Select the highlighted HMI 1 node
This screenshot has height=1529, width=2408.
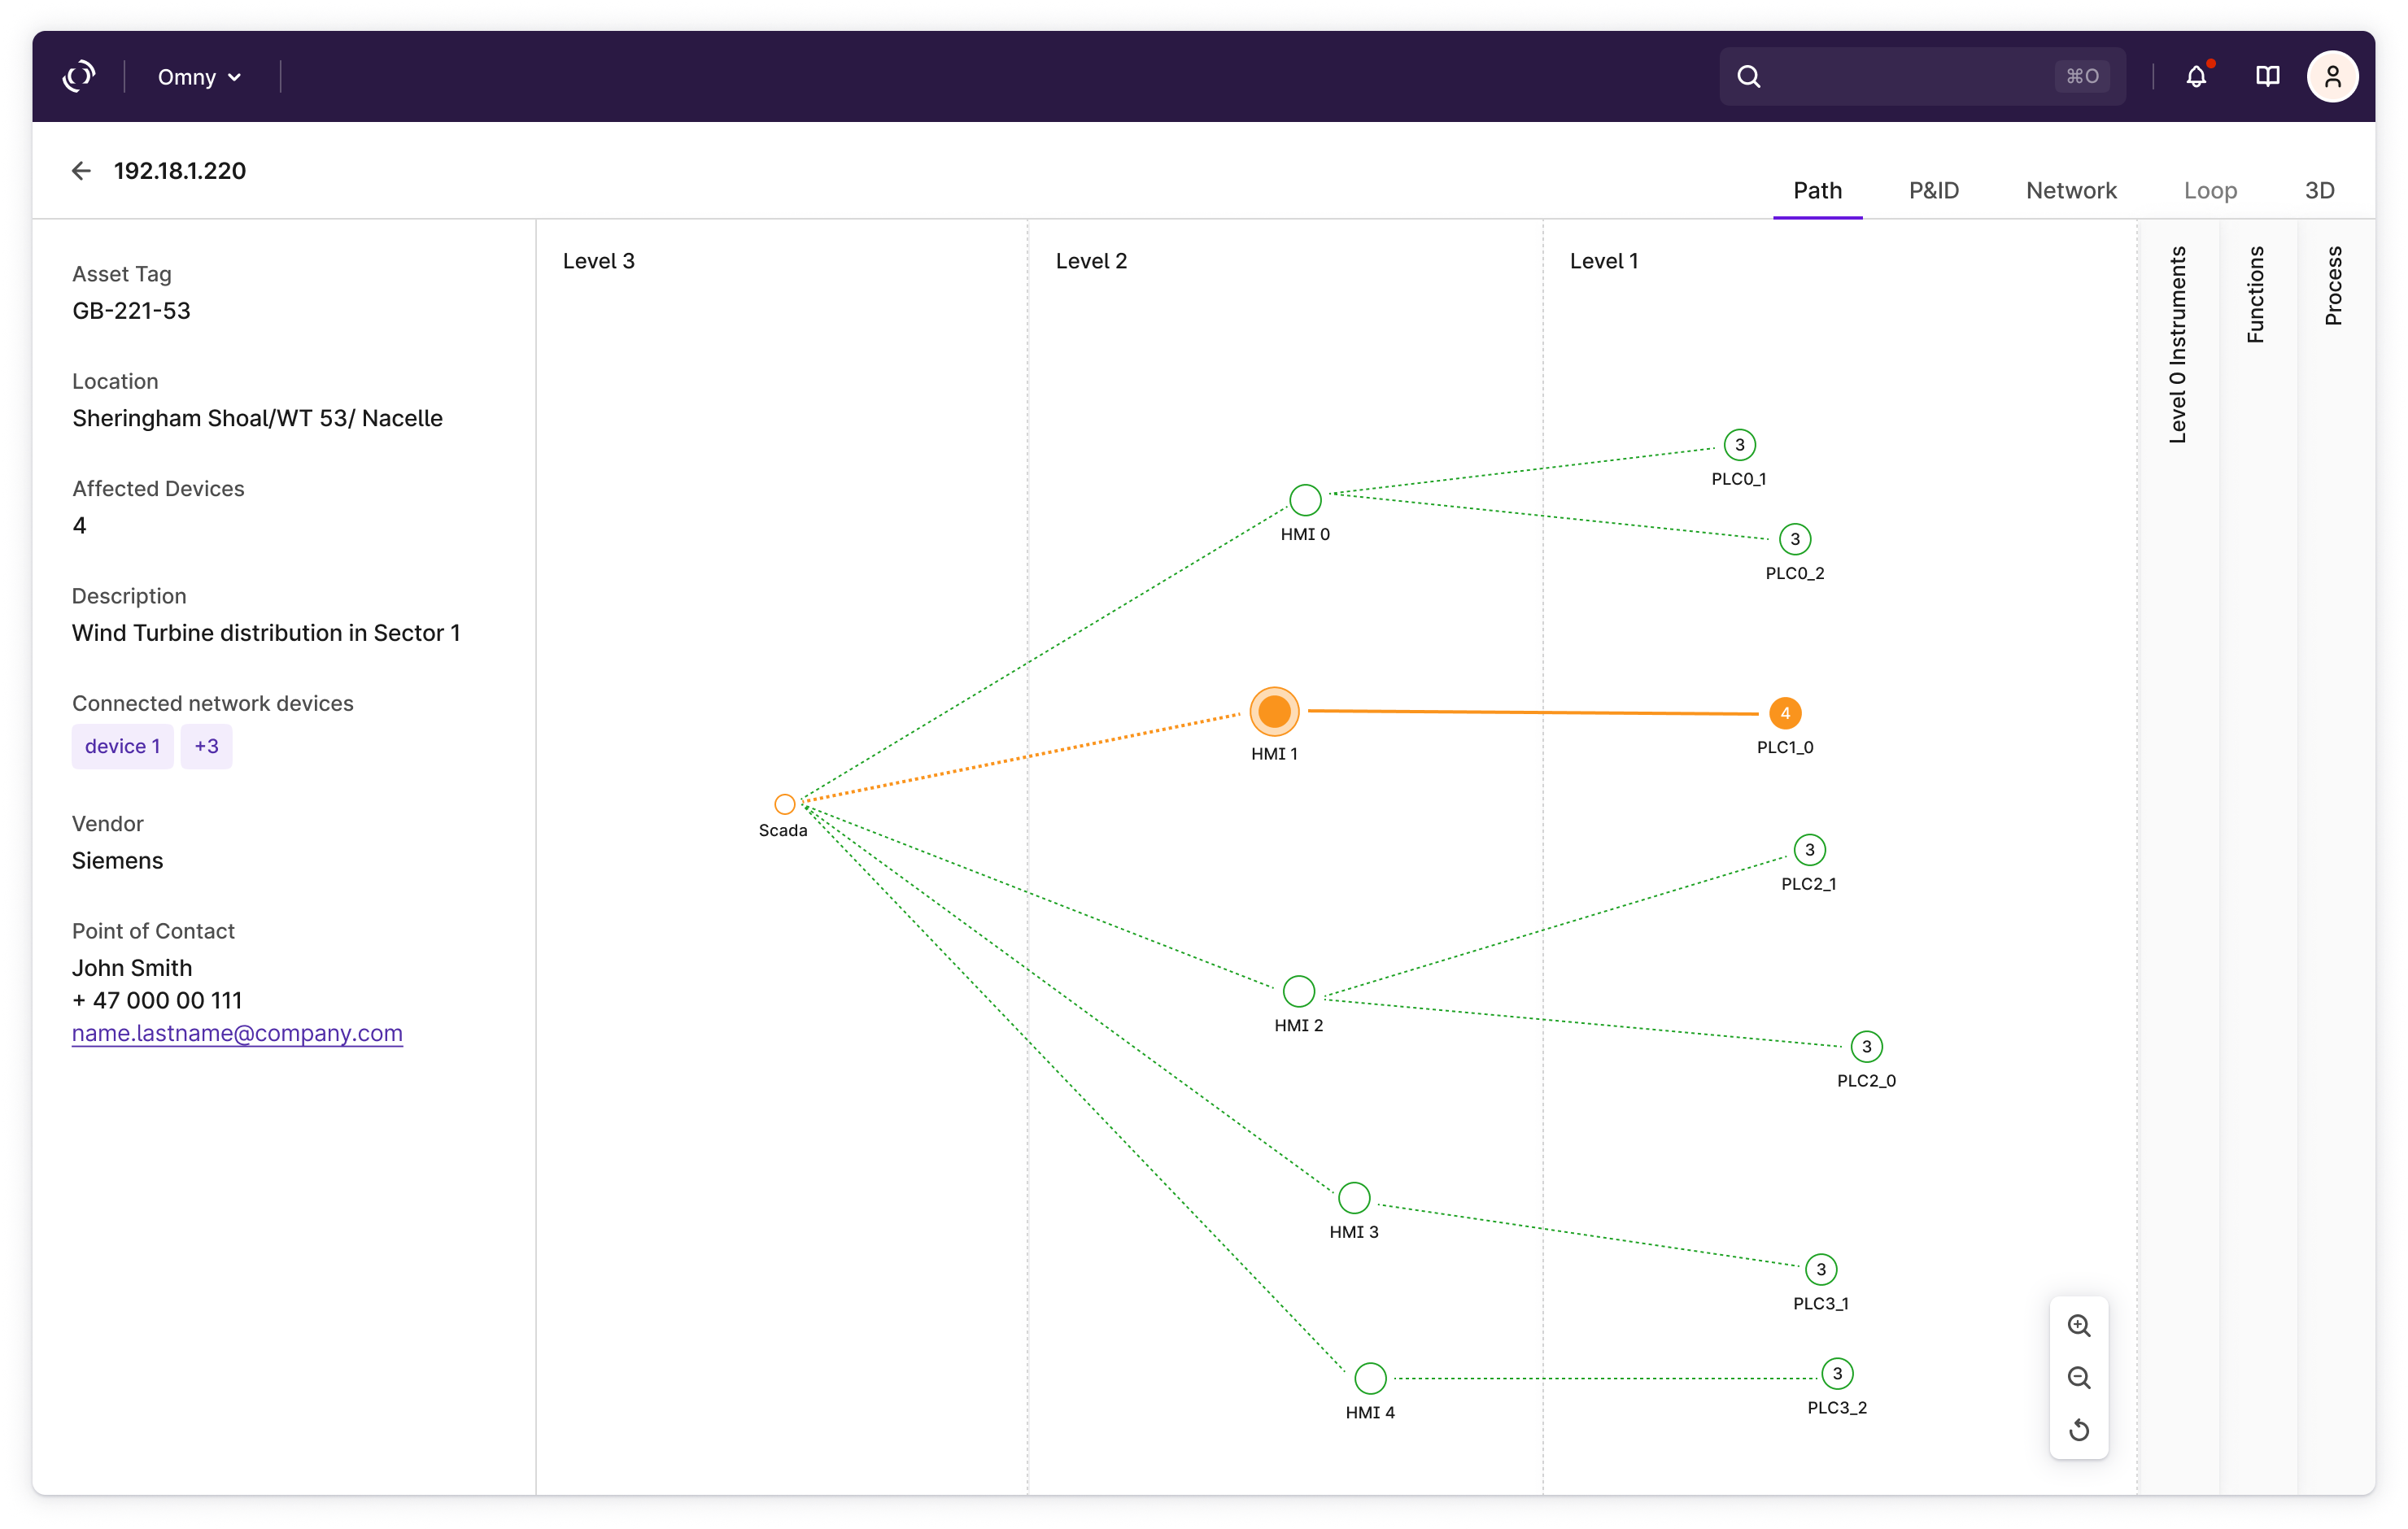coord(1274,712)
